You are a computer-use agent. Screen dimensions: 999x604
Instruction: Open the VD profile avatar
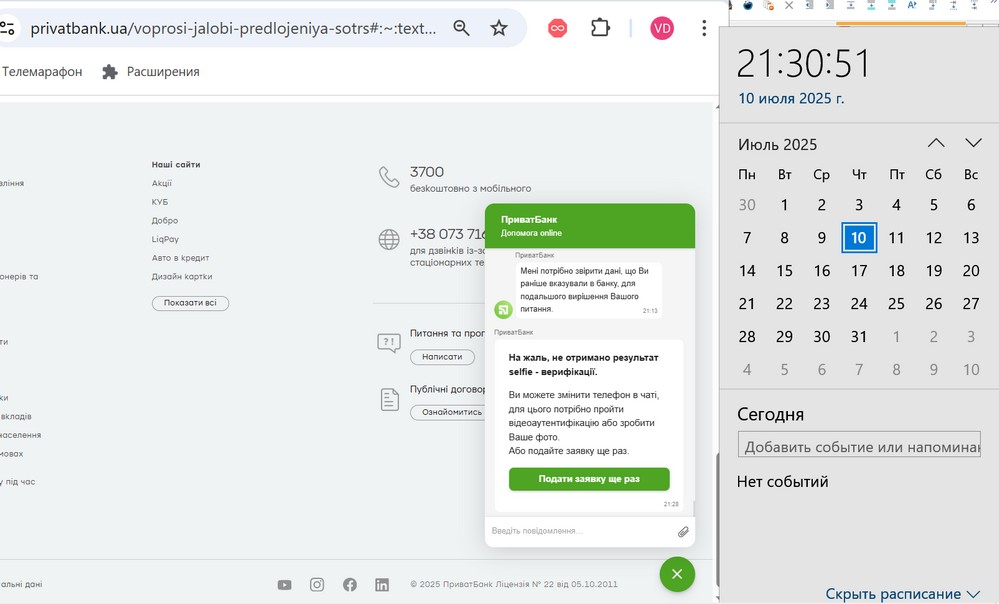pyautogui.click(x=662, y=28)
